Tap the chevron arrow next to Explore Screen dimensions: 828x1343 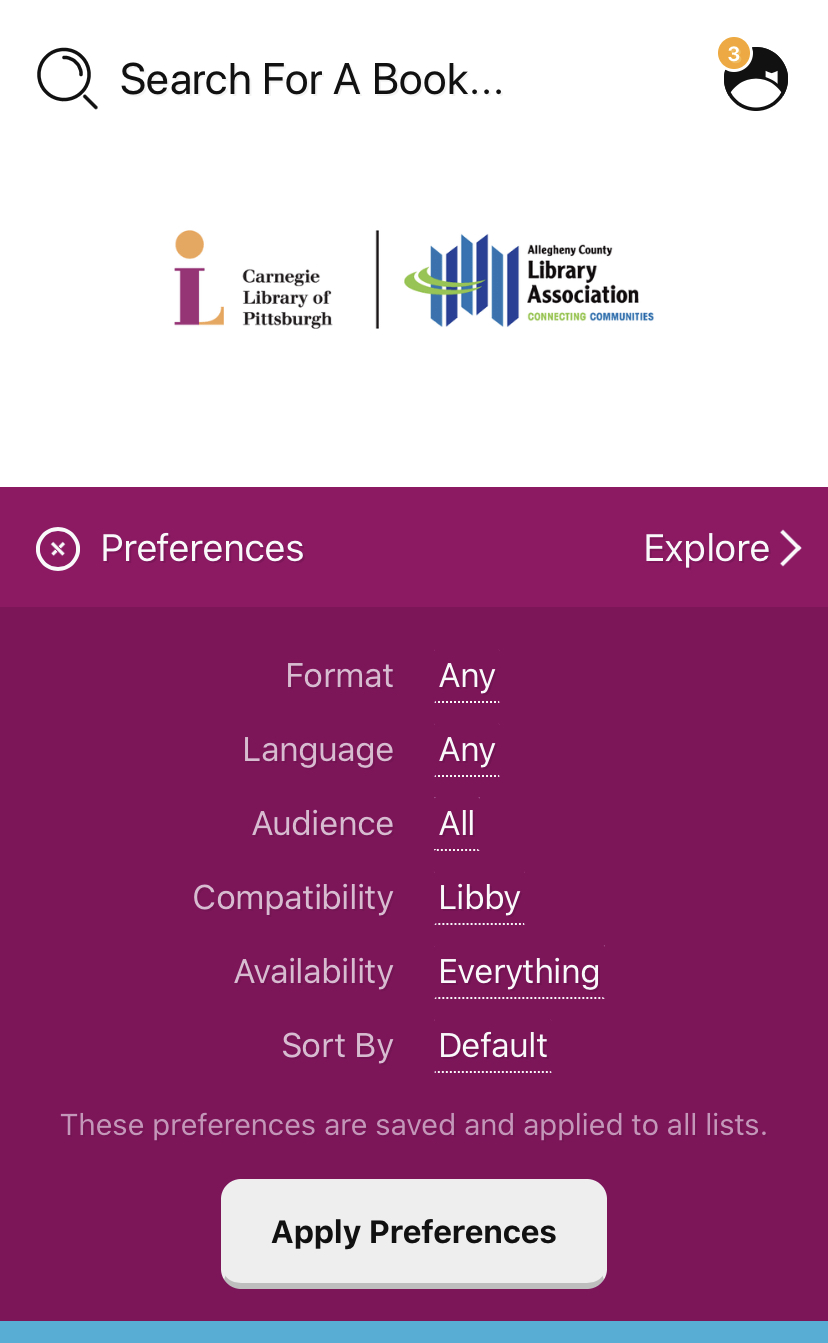point(791,548)
